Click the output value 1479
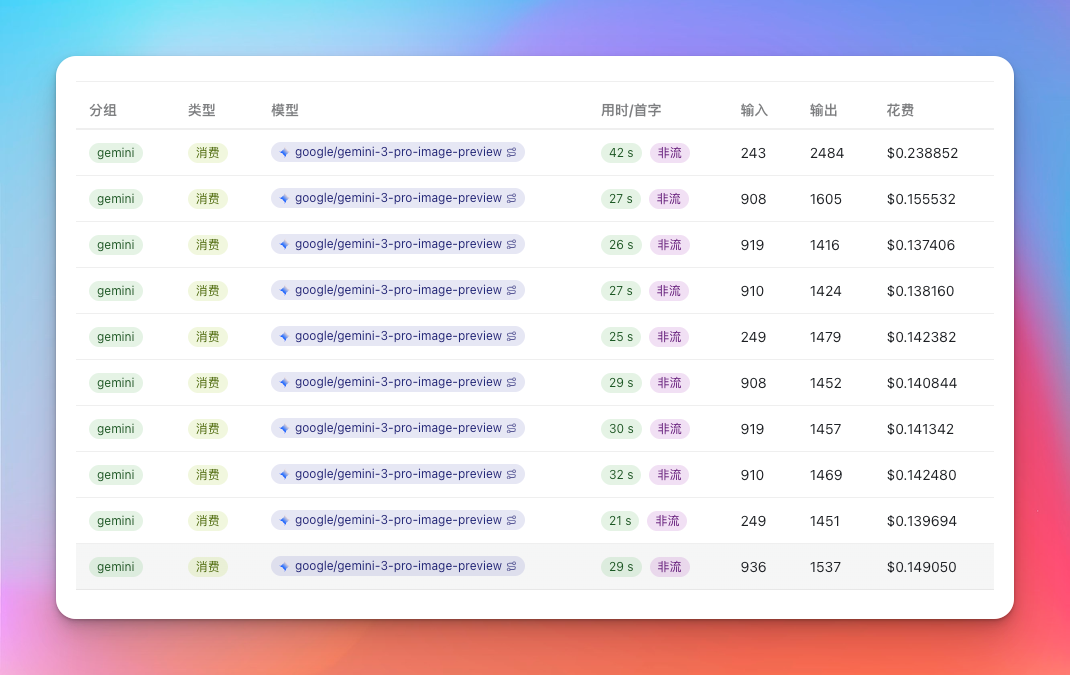 826,337
